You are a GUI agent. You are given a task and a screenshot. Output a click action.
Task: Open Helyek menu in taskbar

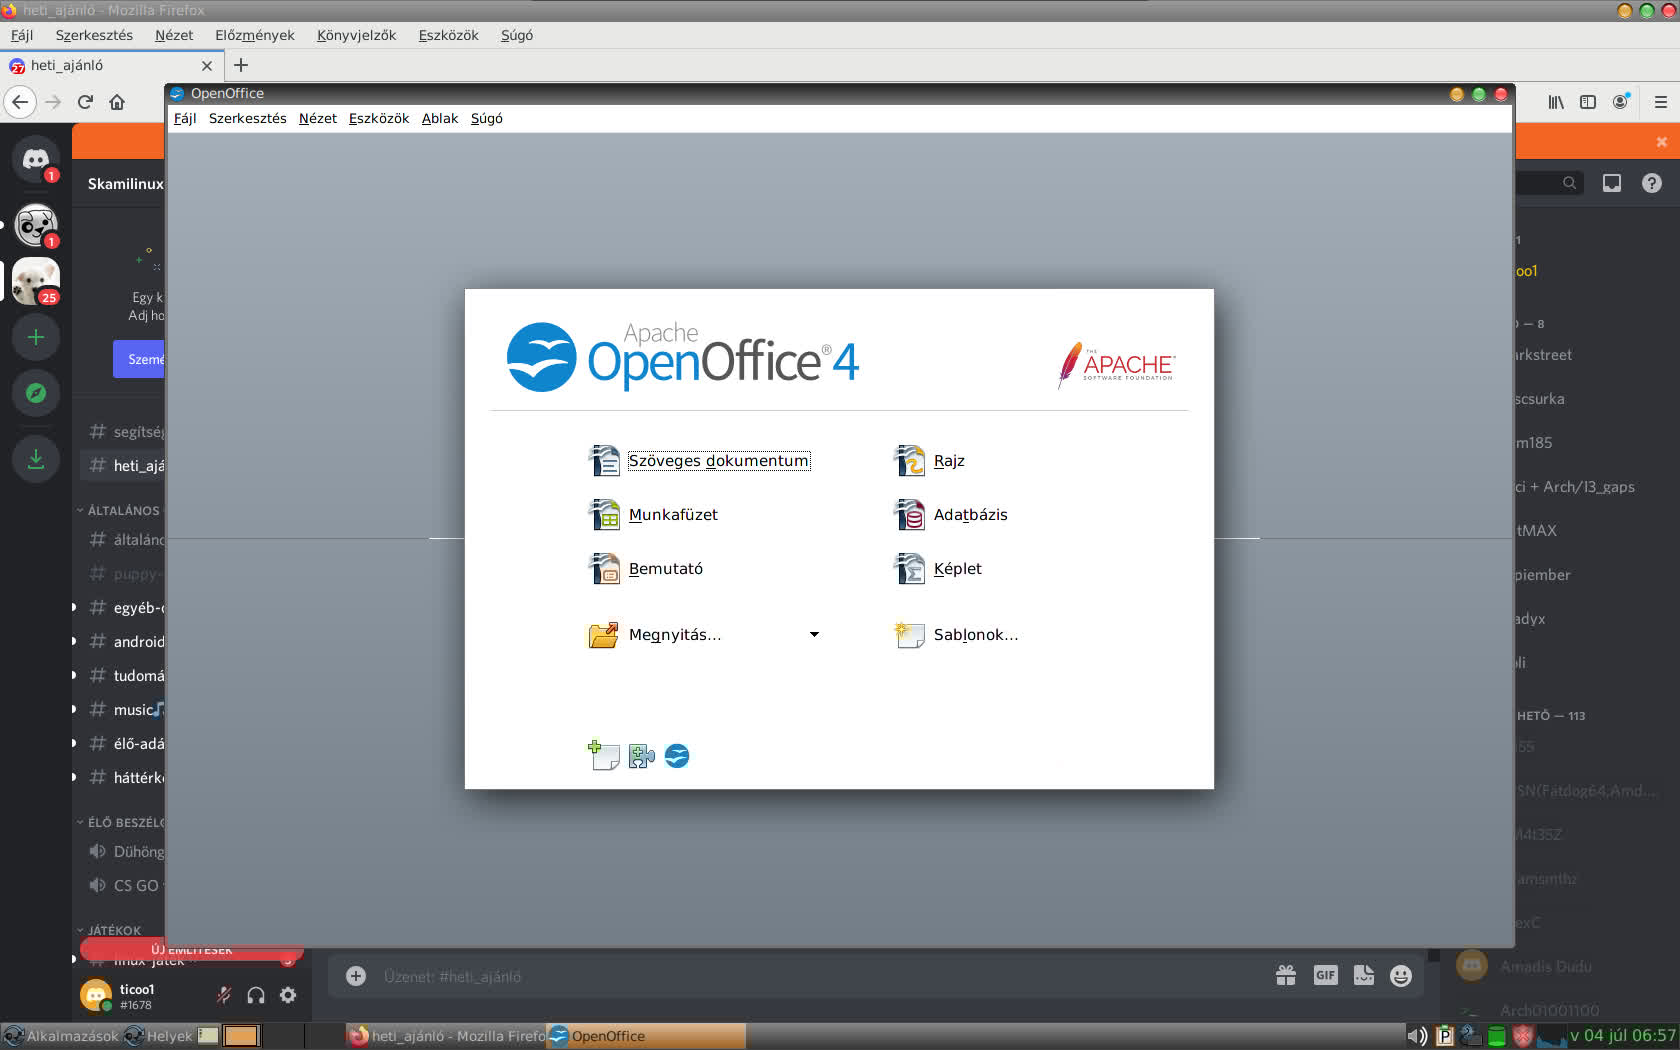159,1036
